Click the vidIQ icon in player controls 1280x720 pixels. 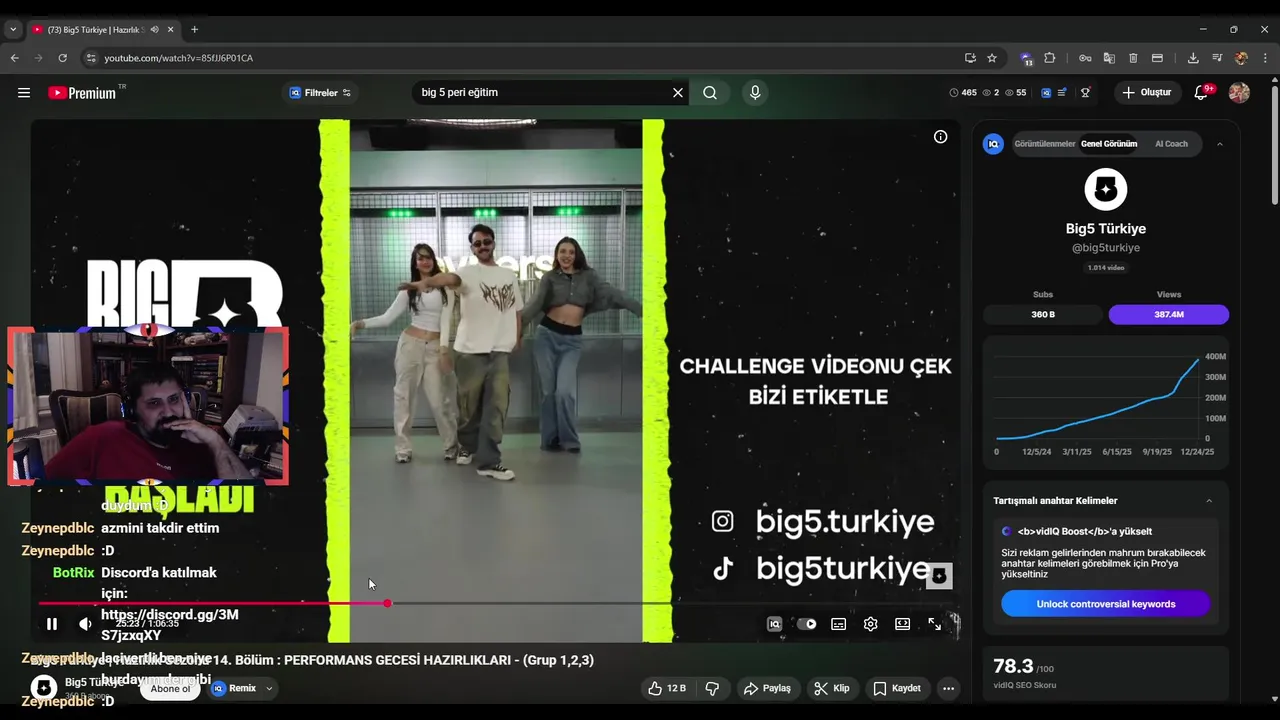click(774, 624)
